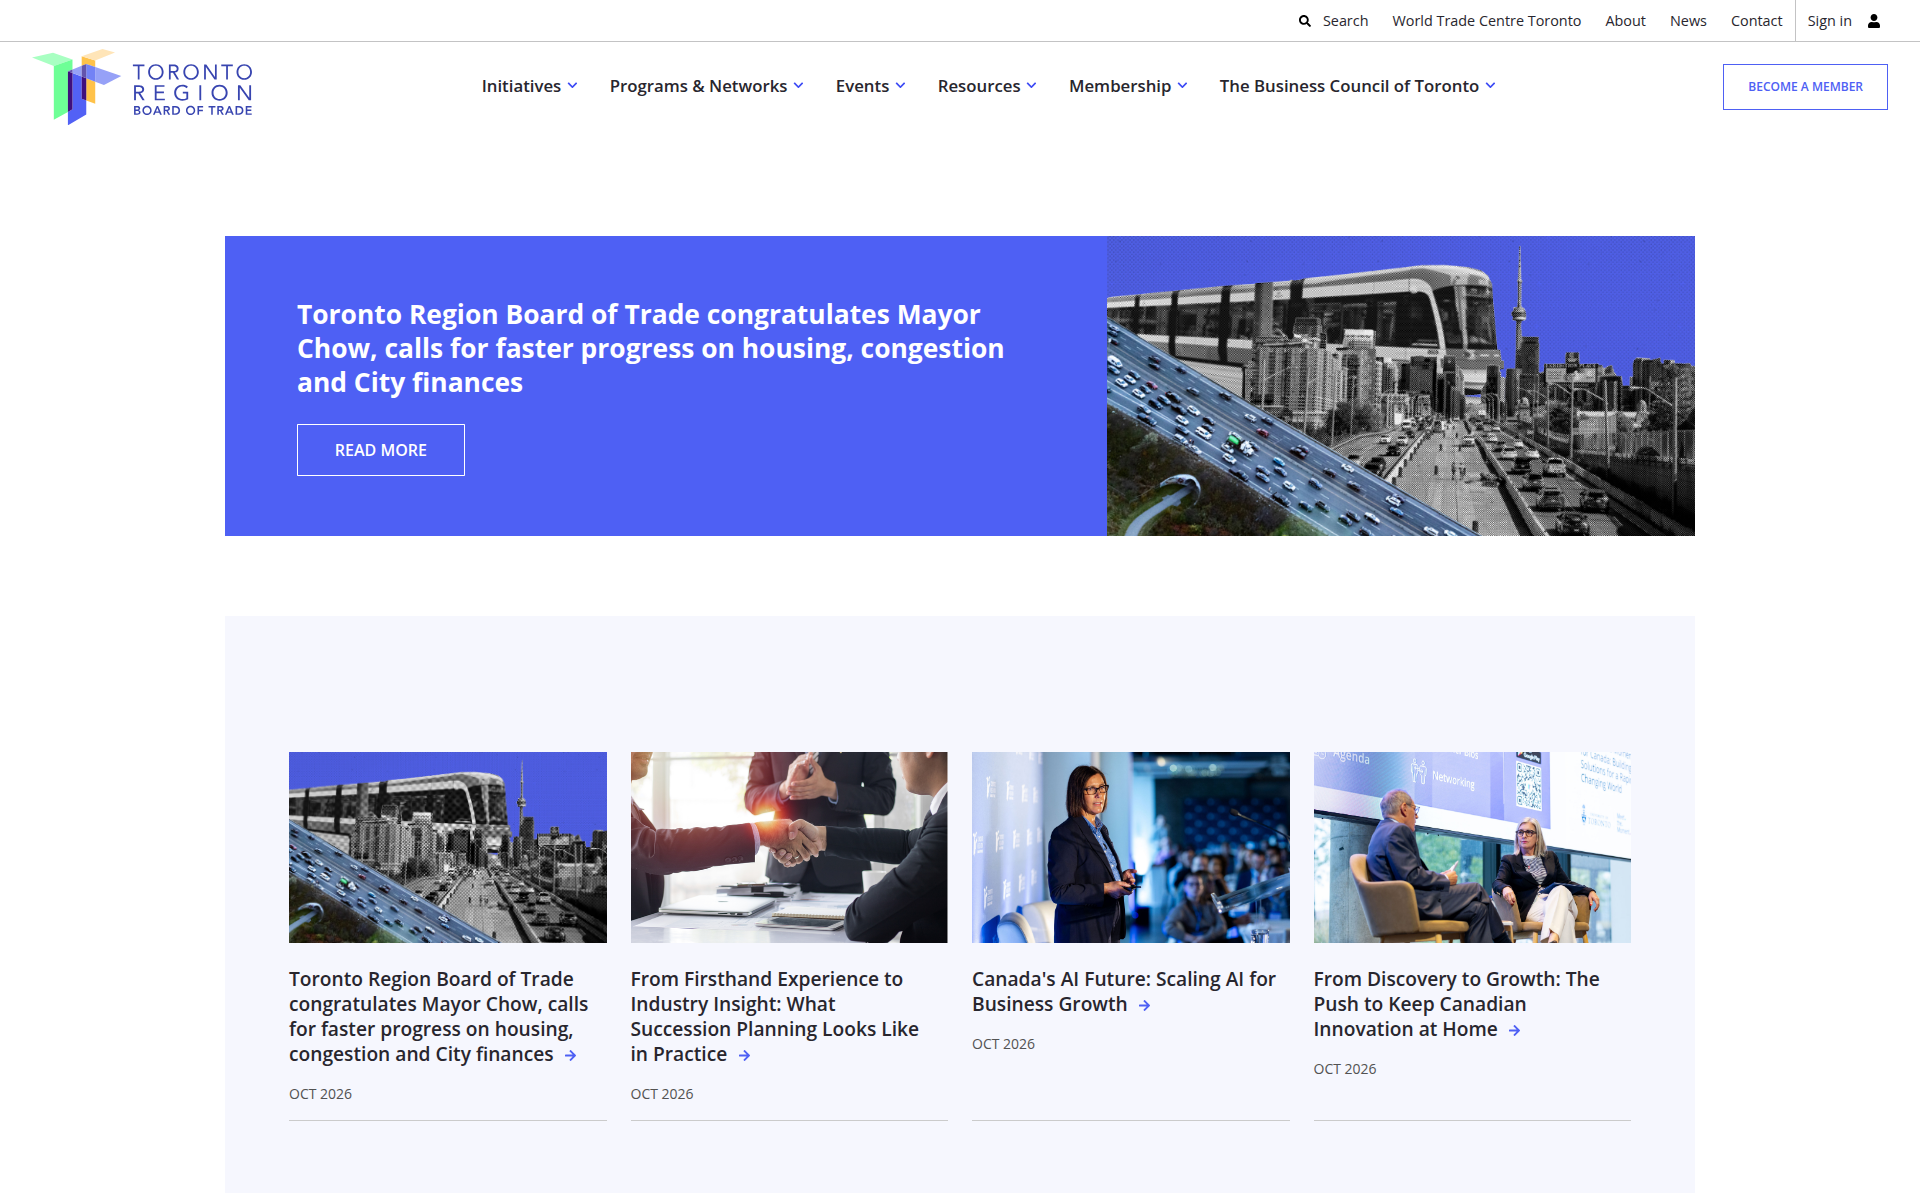Open the News link in top bar
Viewport: 1920px width, 1200px height.
tap(1688, 21)
